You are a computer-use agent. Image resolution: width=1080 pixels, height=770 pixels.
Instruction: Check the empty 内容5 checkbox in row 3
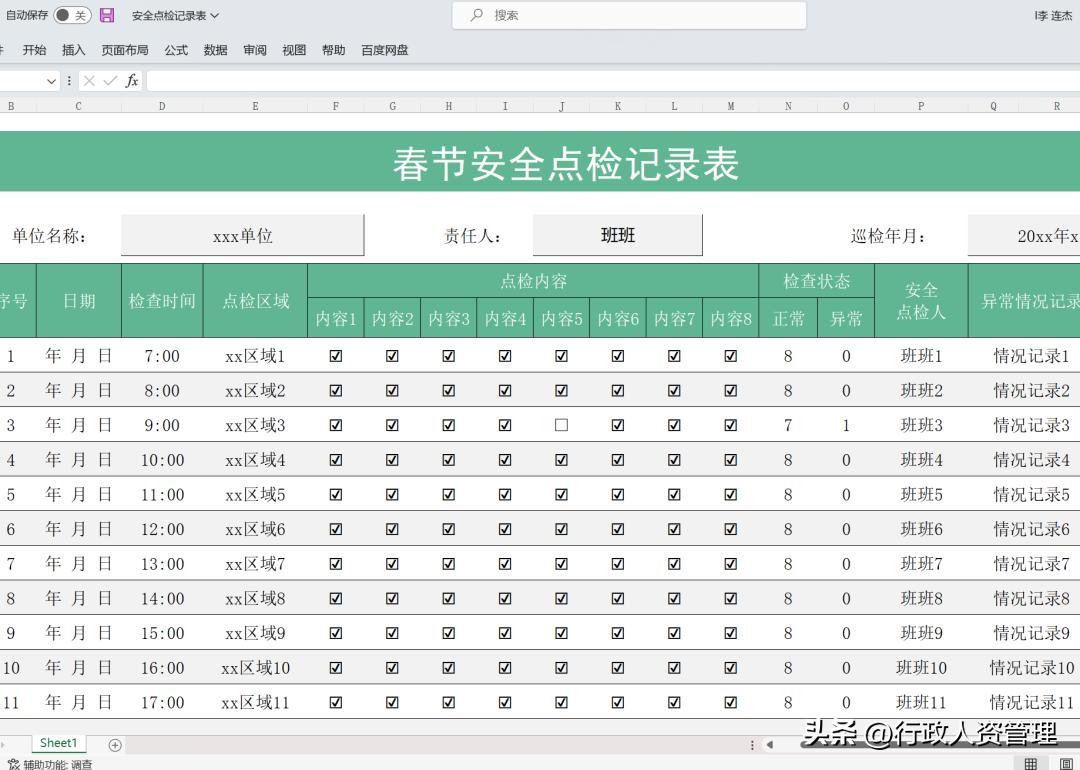561,425
